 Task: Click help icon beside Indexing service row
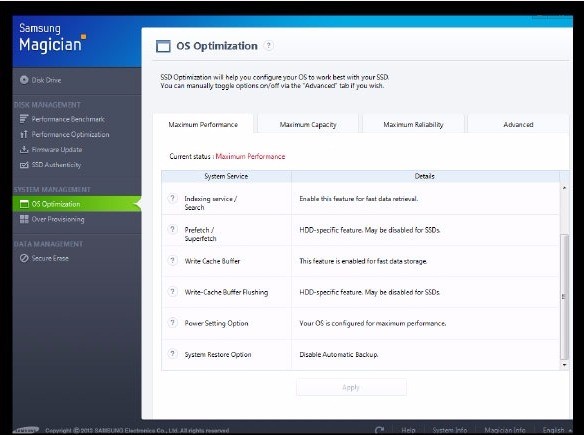point(172,199)
